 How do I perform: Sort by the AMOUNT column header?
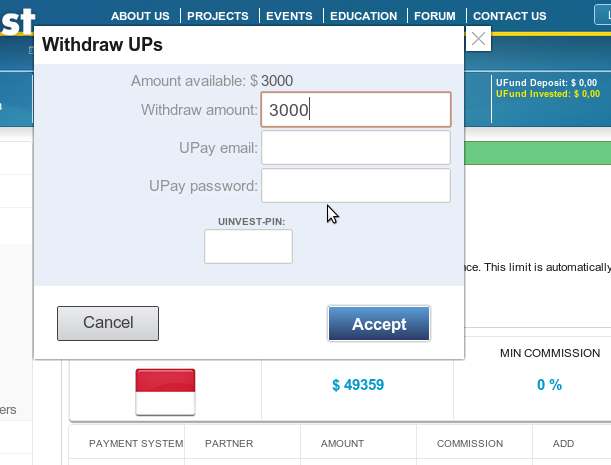342,443
